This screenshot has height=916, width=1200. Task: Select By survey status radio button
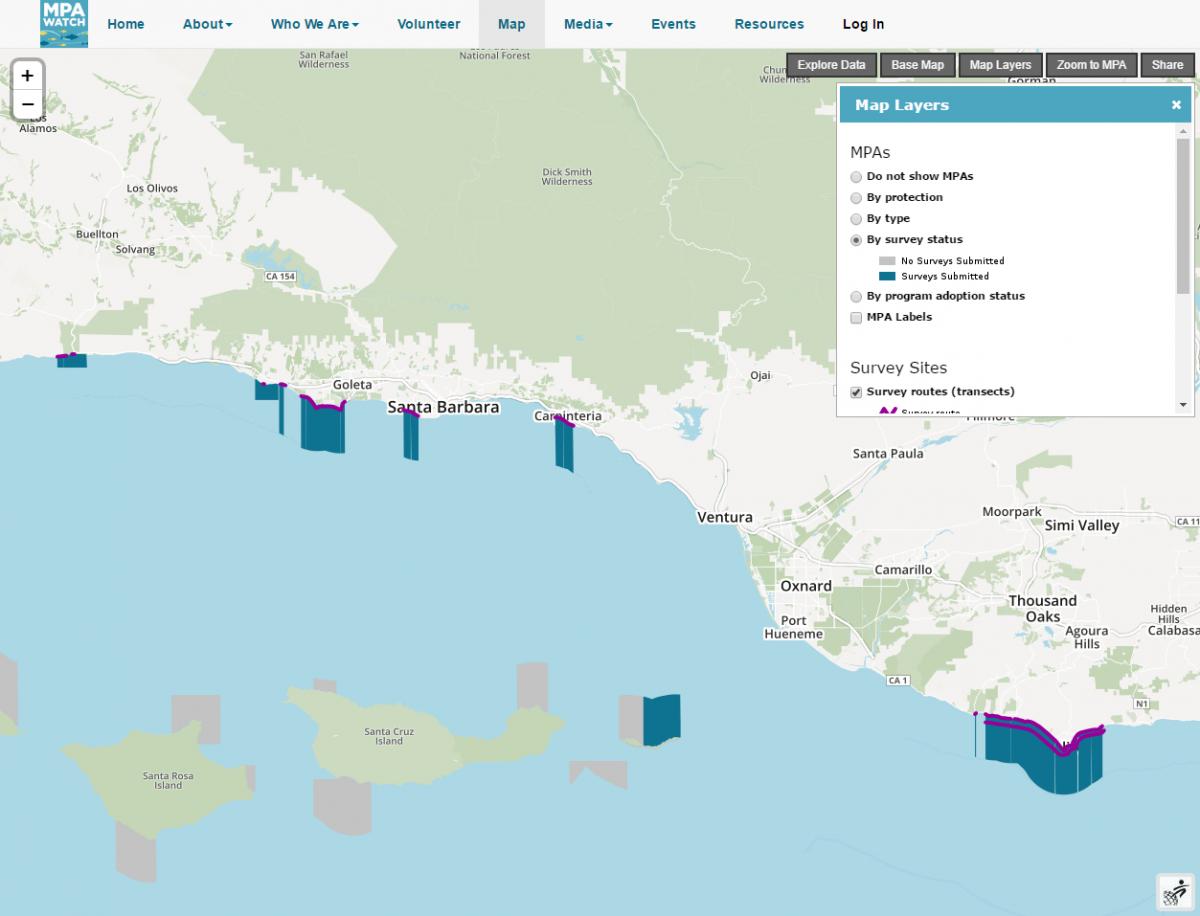pos(856,240)
